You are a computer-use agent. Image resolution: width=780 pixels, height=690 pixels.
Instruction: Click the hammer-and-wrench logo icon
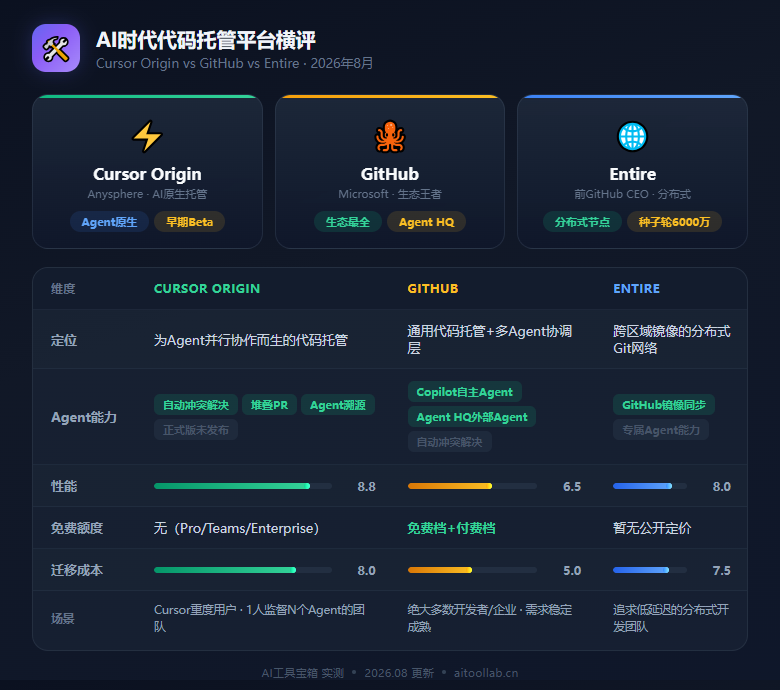coord(56,48)
